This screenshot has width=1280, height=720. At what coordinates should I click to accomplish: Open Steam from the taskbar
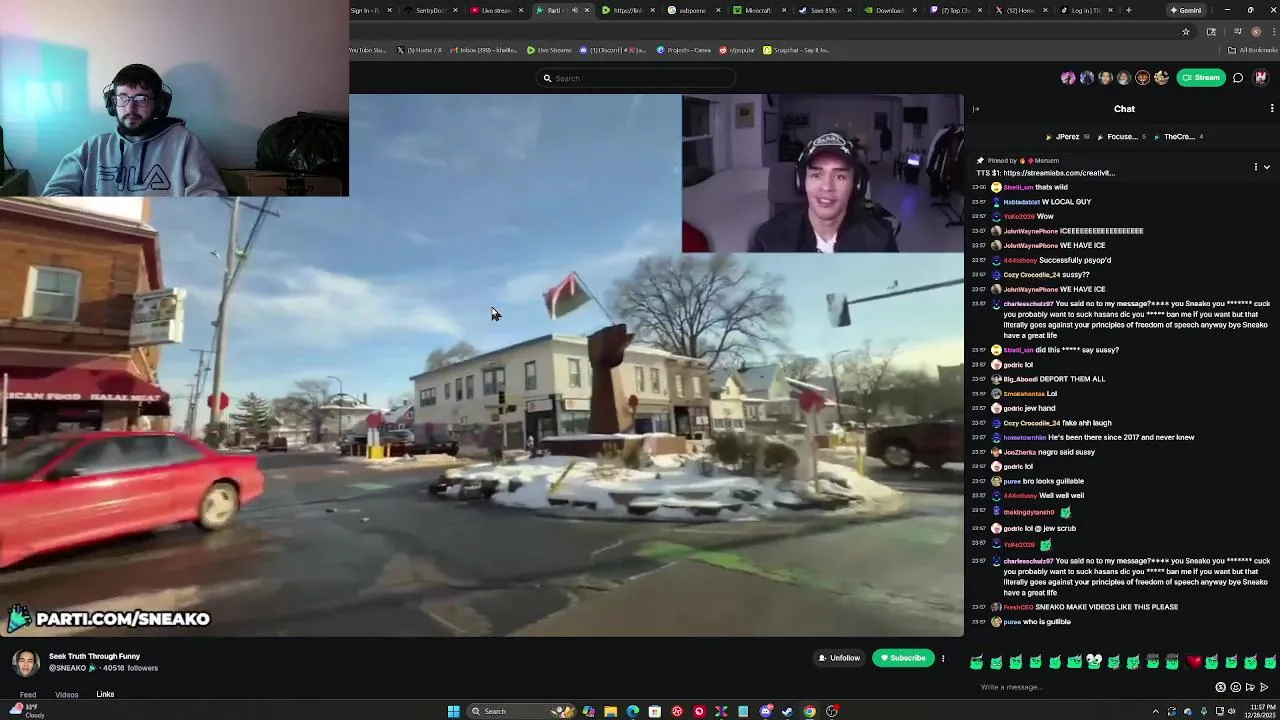click(x=787, y=711)
